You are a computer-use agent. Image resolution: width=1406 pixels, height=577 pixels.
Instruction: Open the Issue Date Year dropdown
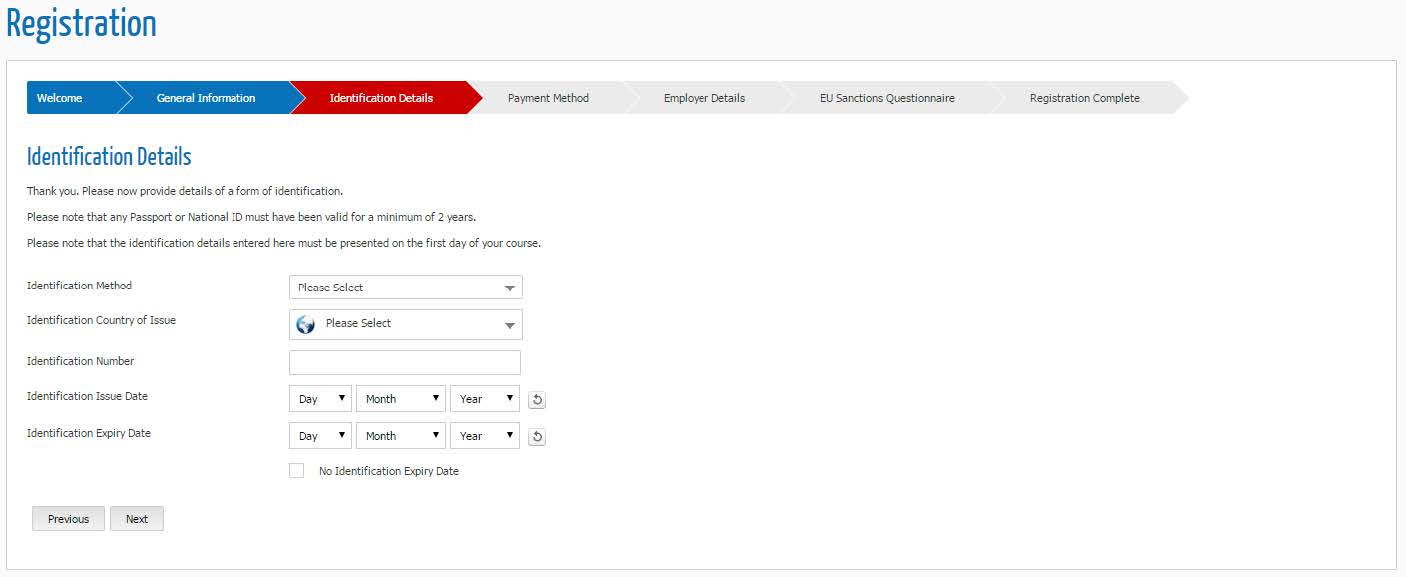point(485,399)
